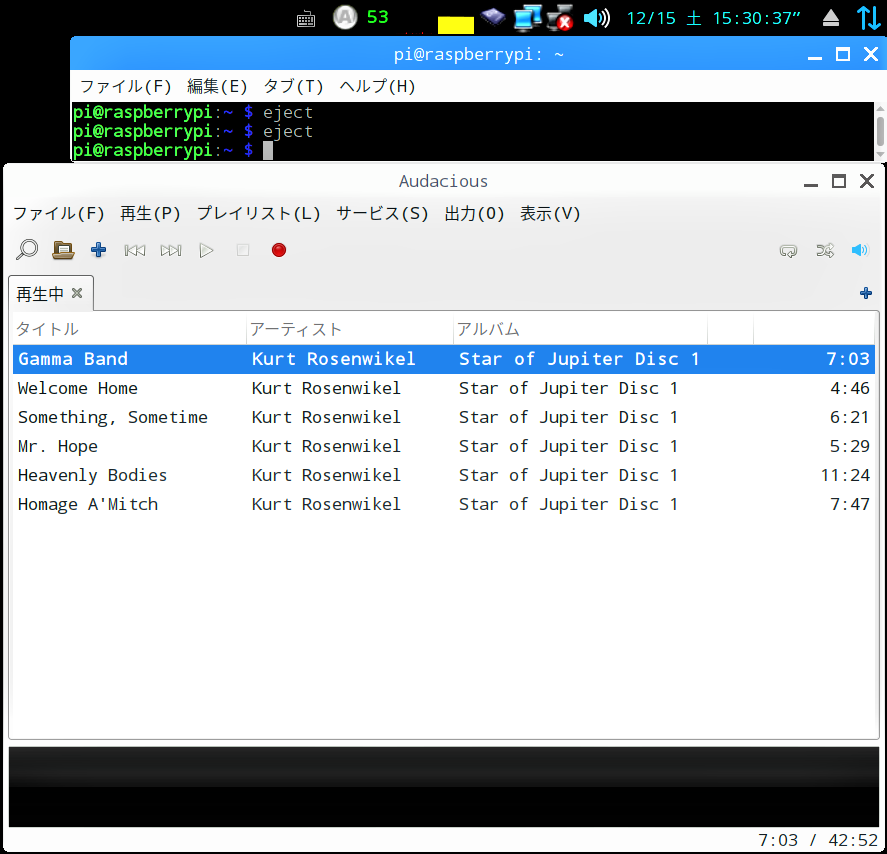Open the 表示(V) menu
Viewport: 887px width, 854px height.
[x=550, y=214]
